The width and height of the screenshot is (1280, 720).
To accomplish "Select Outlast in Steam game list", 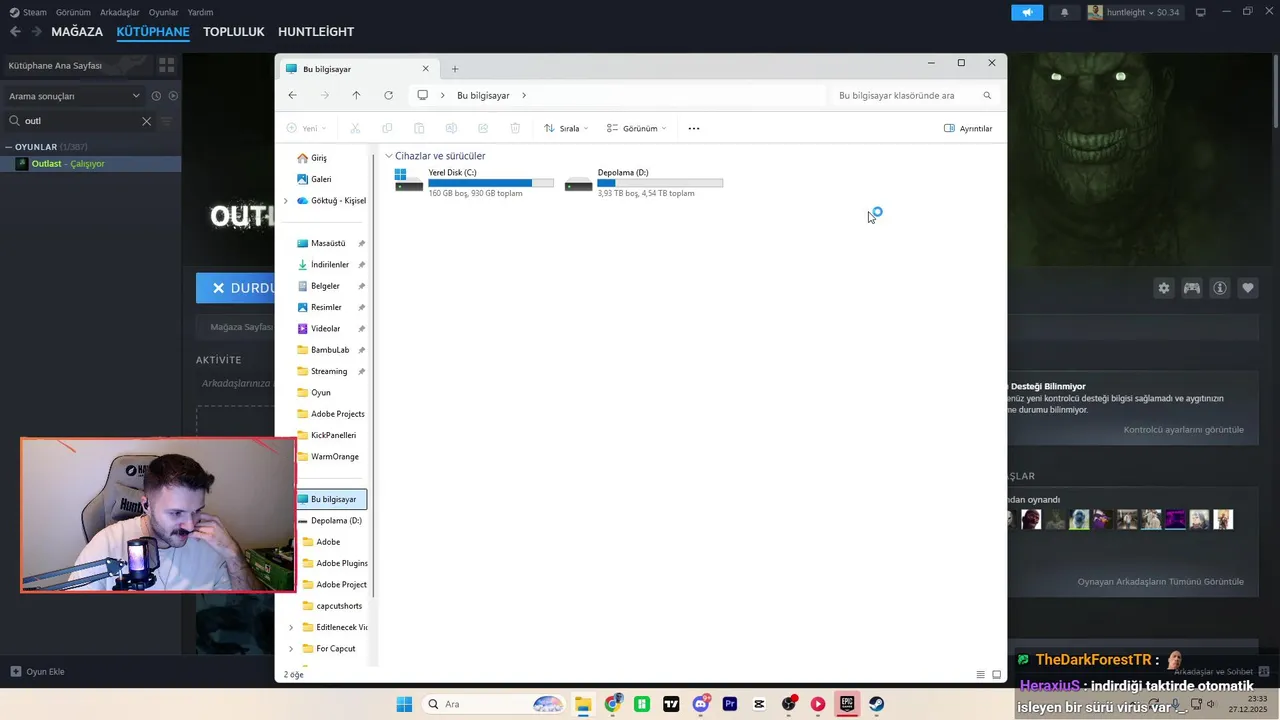I will click(90, 164).
